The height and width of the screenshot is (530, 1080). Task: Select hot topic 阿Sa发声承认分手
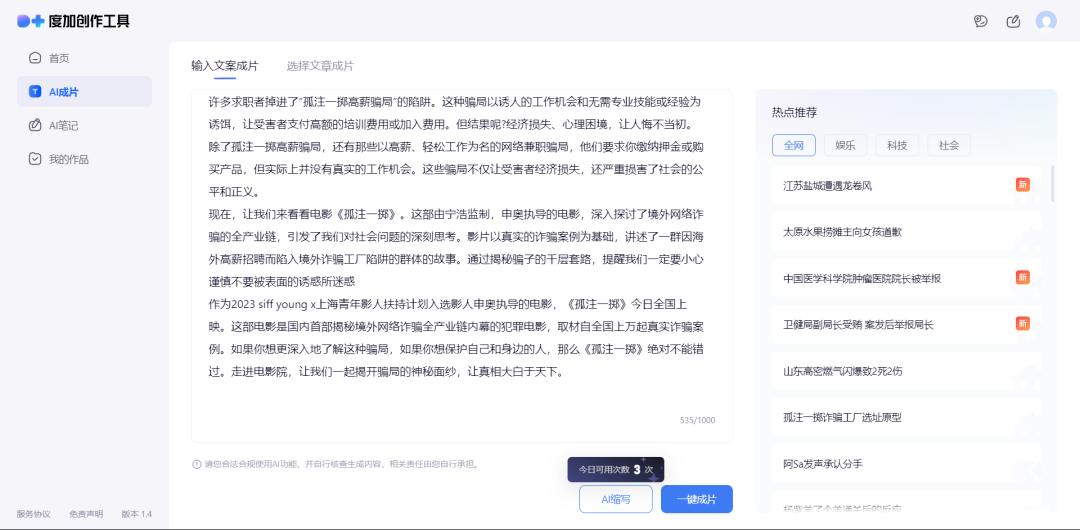pyautogui.click(x=907, y=463)
